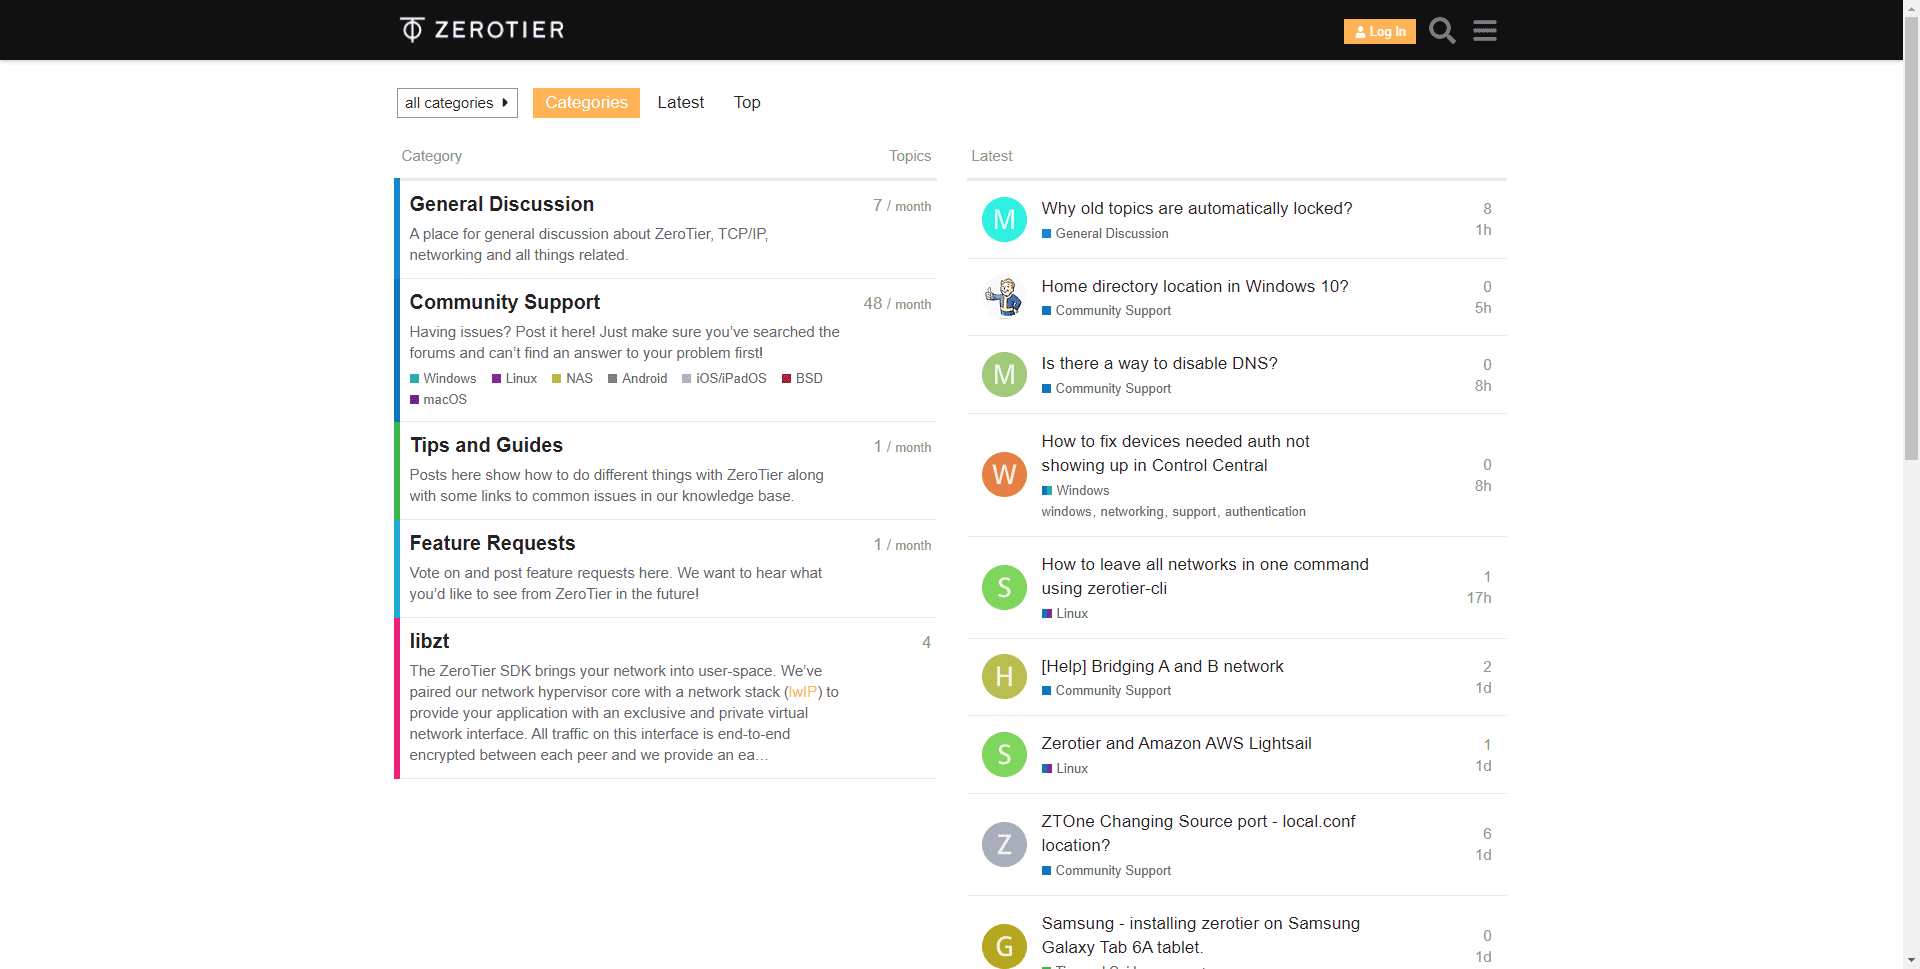The height and width of the screenshot is (969, 1920).
Task: Open topic [Help] Bridging A and B network
Action: pos(1162,666)
